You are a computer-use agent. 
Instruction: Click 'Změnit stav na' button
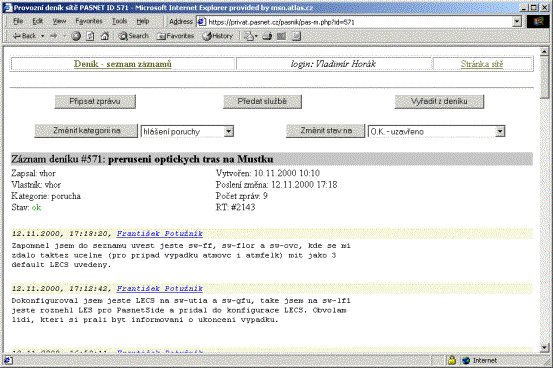325,131
